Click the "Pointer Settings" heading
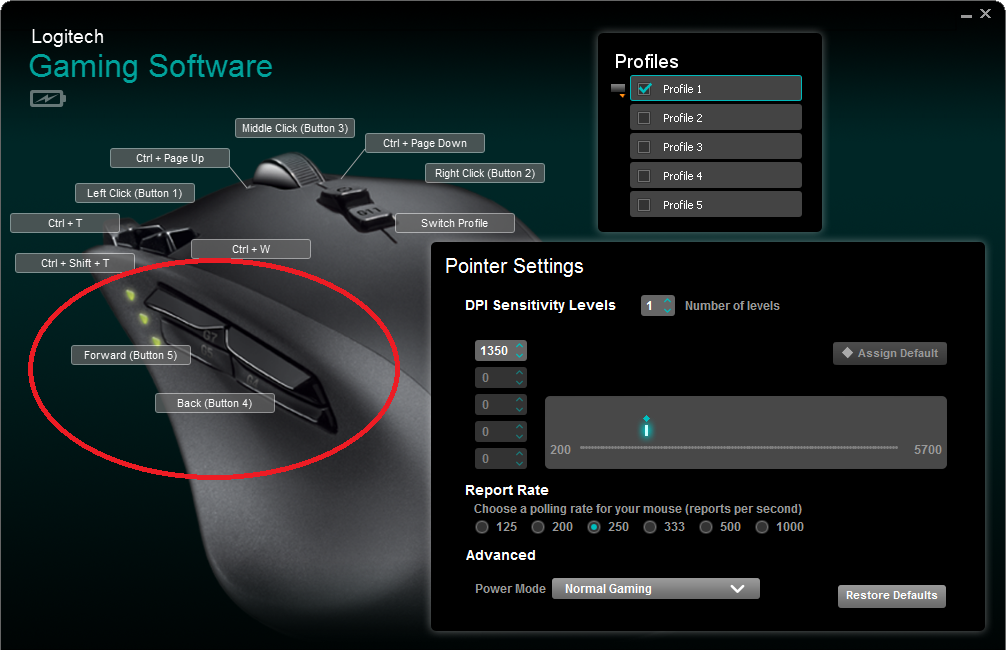The height and width of the screenshot is (650, 1006). (515, 266)
